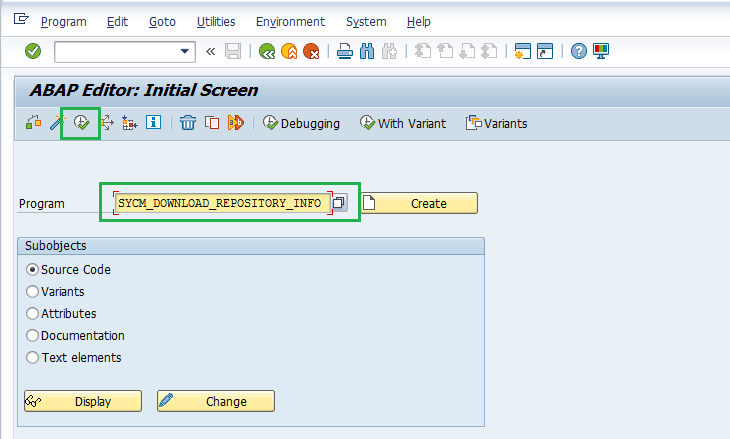Screen dimensions: 730x439
Task: Click the Print icon
Action: [345, 51]
